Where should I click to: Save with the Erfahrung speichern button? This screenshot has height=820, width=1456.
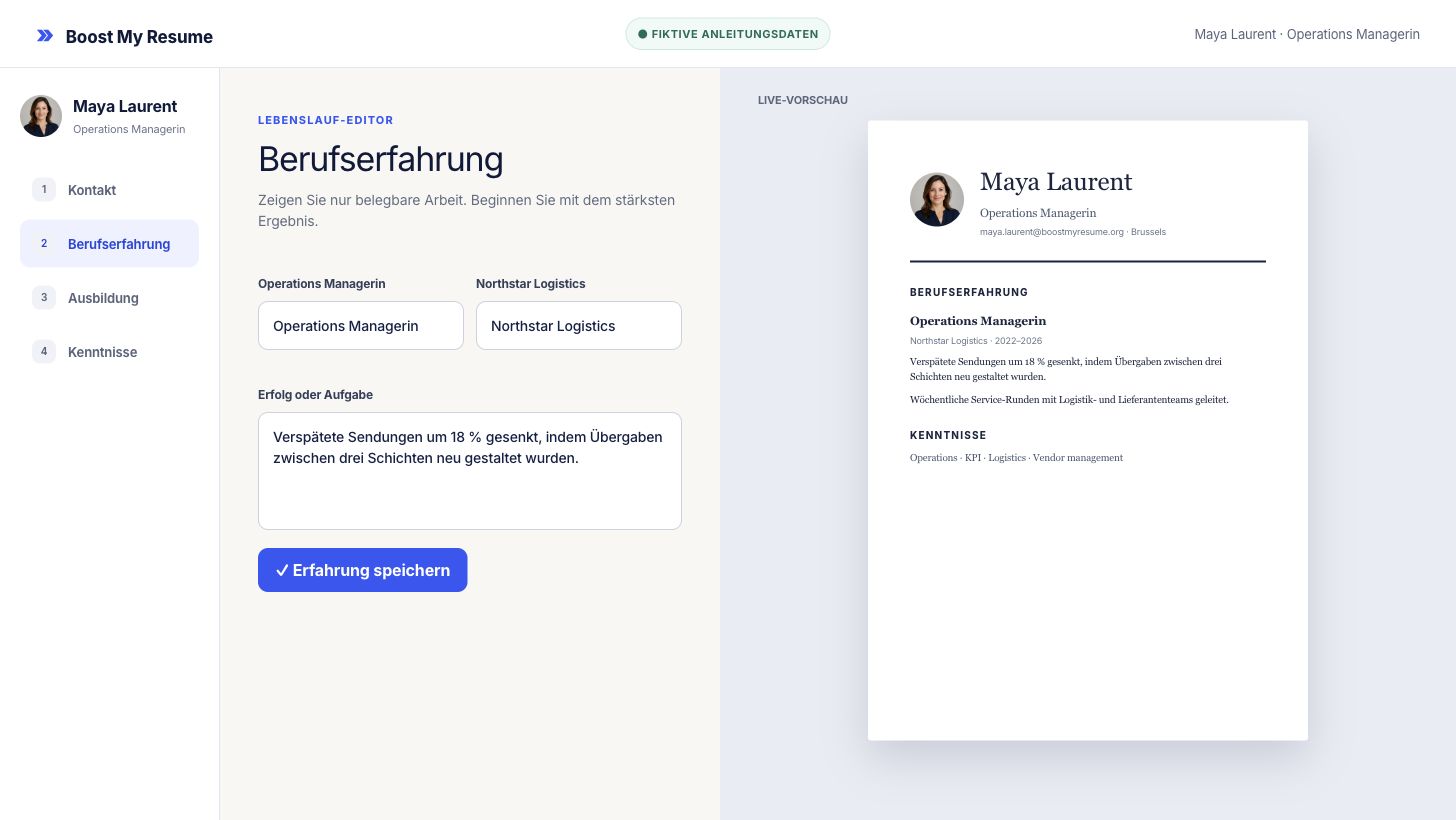[x=363, y=570]
